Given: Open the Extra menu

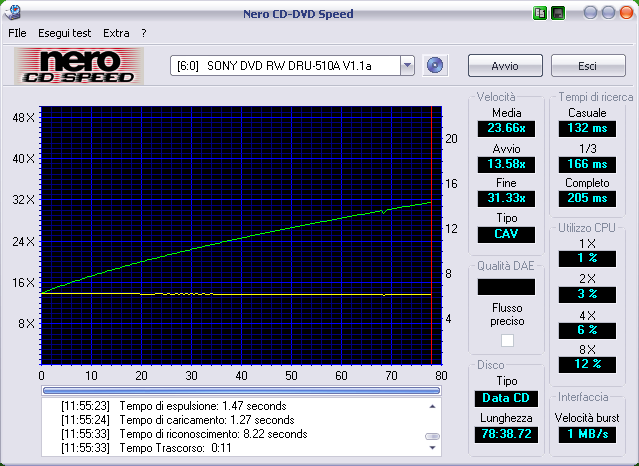Looking at the screenshot, I should tap(116, 33).
